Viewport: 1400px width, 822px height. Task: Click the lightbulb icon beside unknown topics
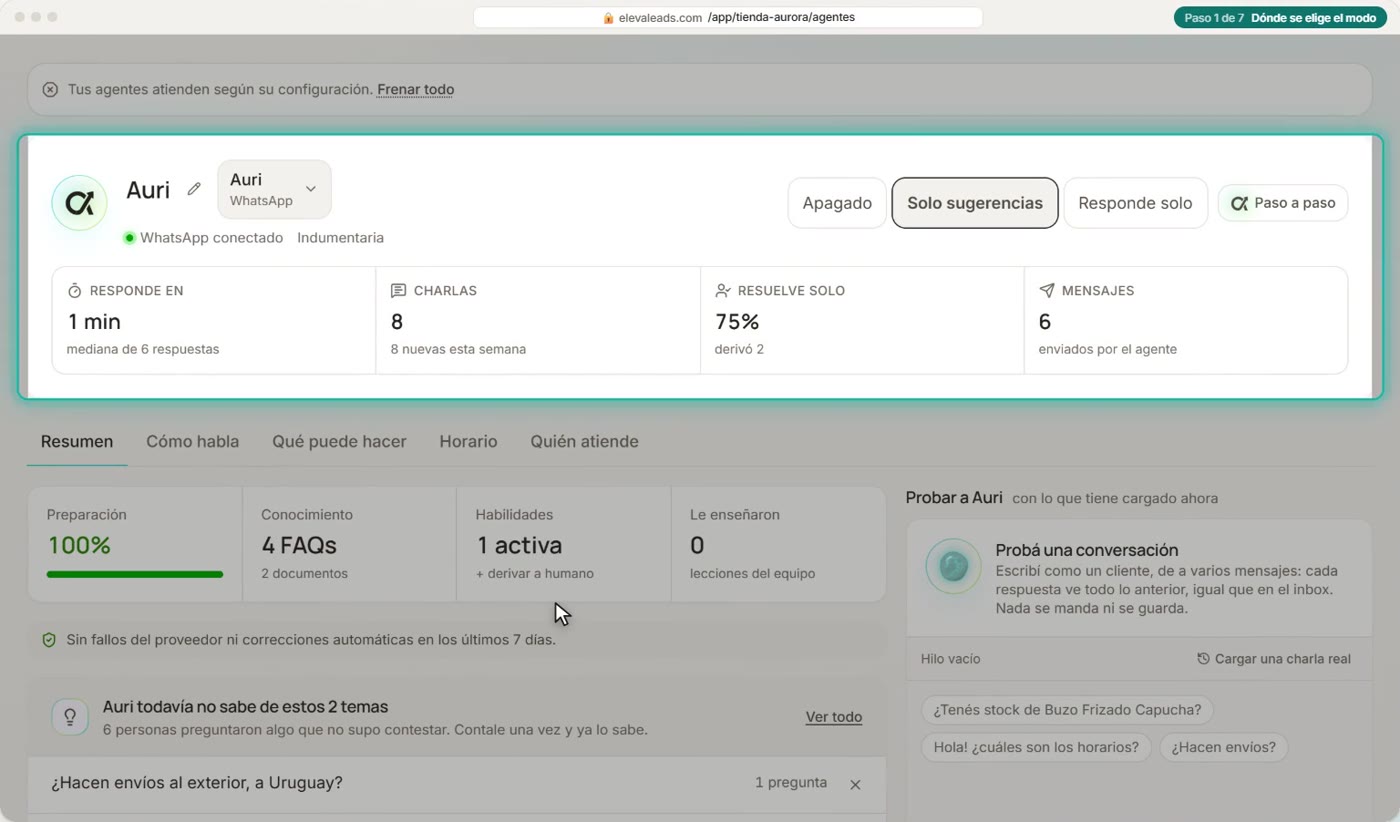tap(71, 717)
